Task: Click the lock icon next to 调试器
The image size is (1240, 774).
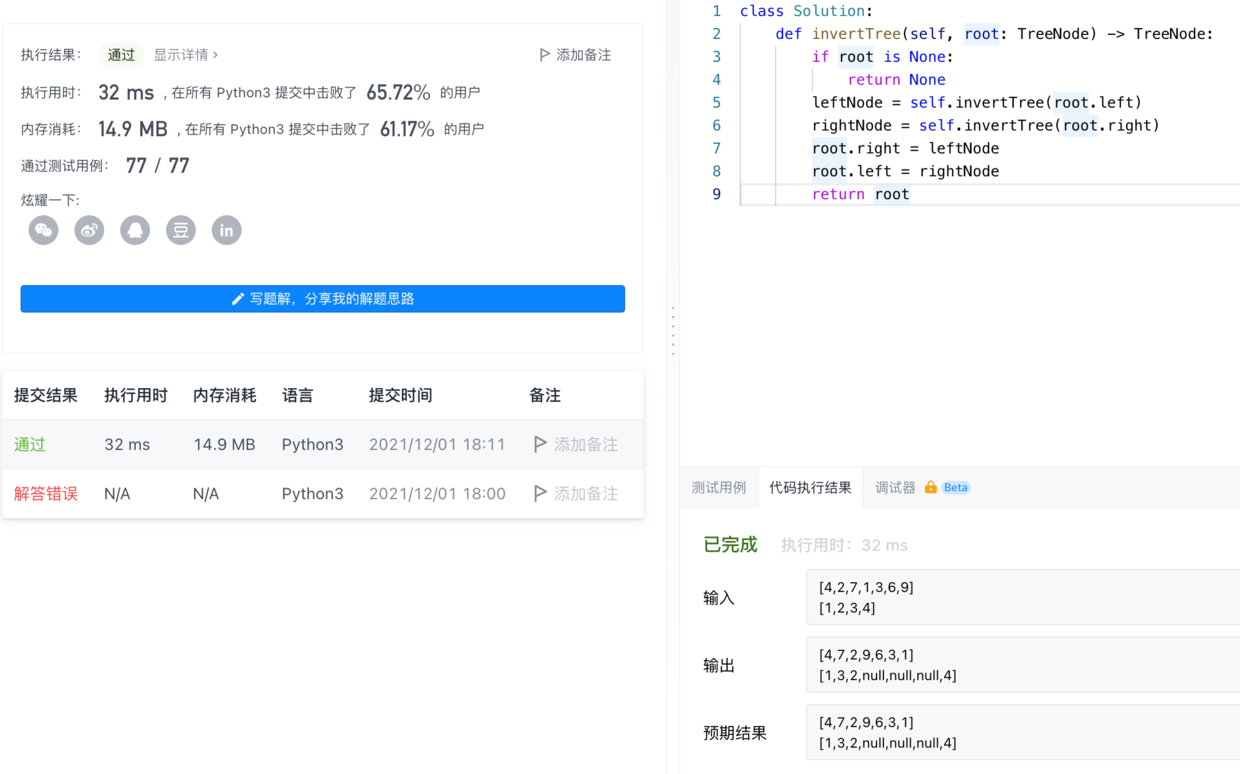Action: pyautogui.click(x=931, y=488)
